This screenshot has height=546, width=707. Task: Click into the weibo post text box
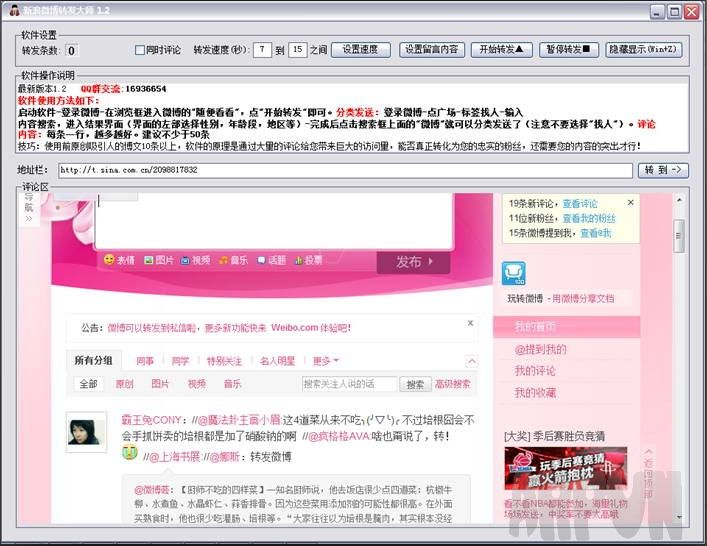pyautogui.click(x=273, y=220)
